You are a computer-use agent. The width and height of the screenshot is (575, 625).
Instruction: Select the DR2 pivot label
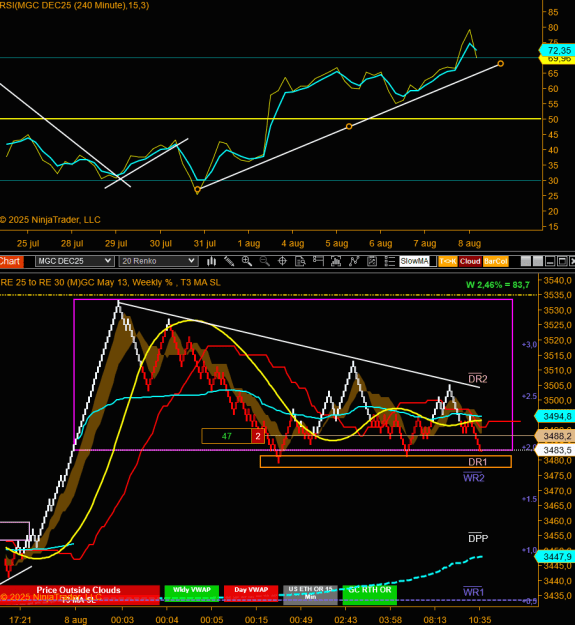(x=477, y=379)
